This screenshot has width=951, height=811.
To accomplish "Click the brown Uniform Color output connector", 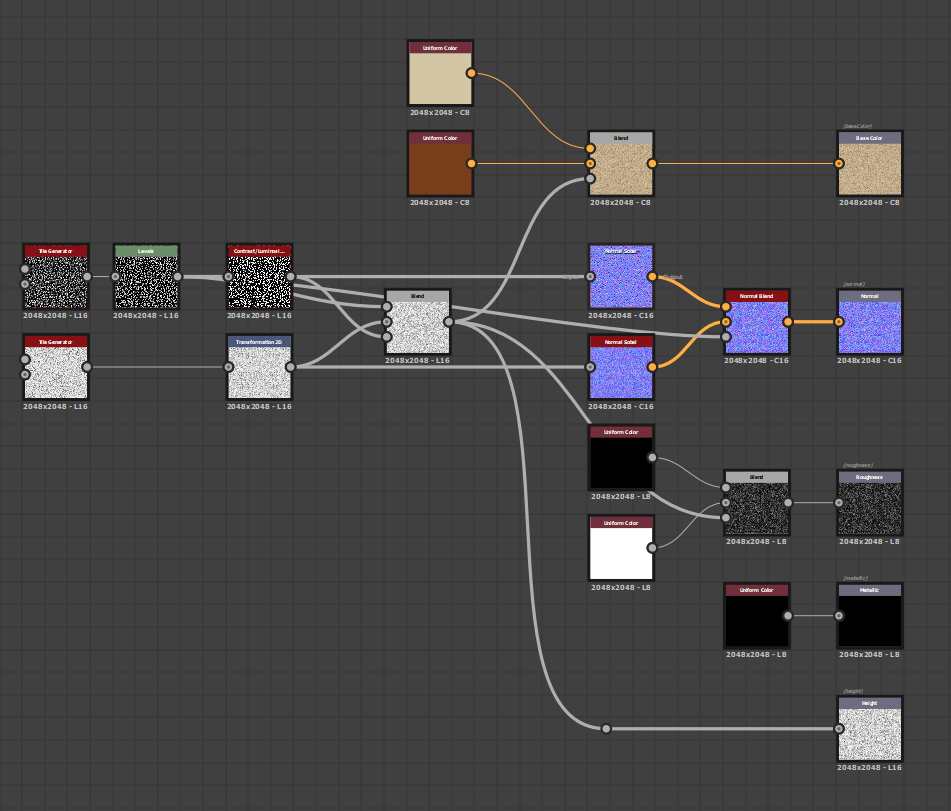I will click(471, 164).
